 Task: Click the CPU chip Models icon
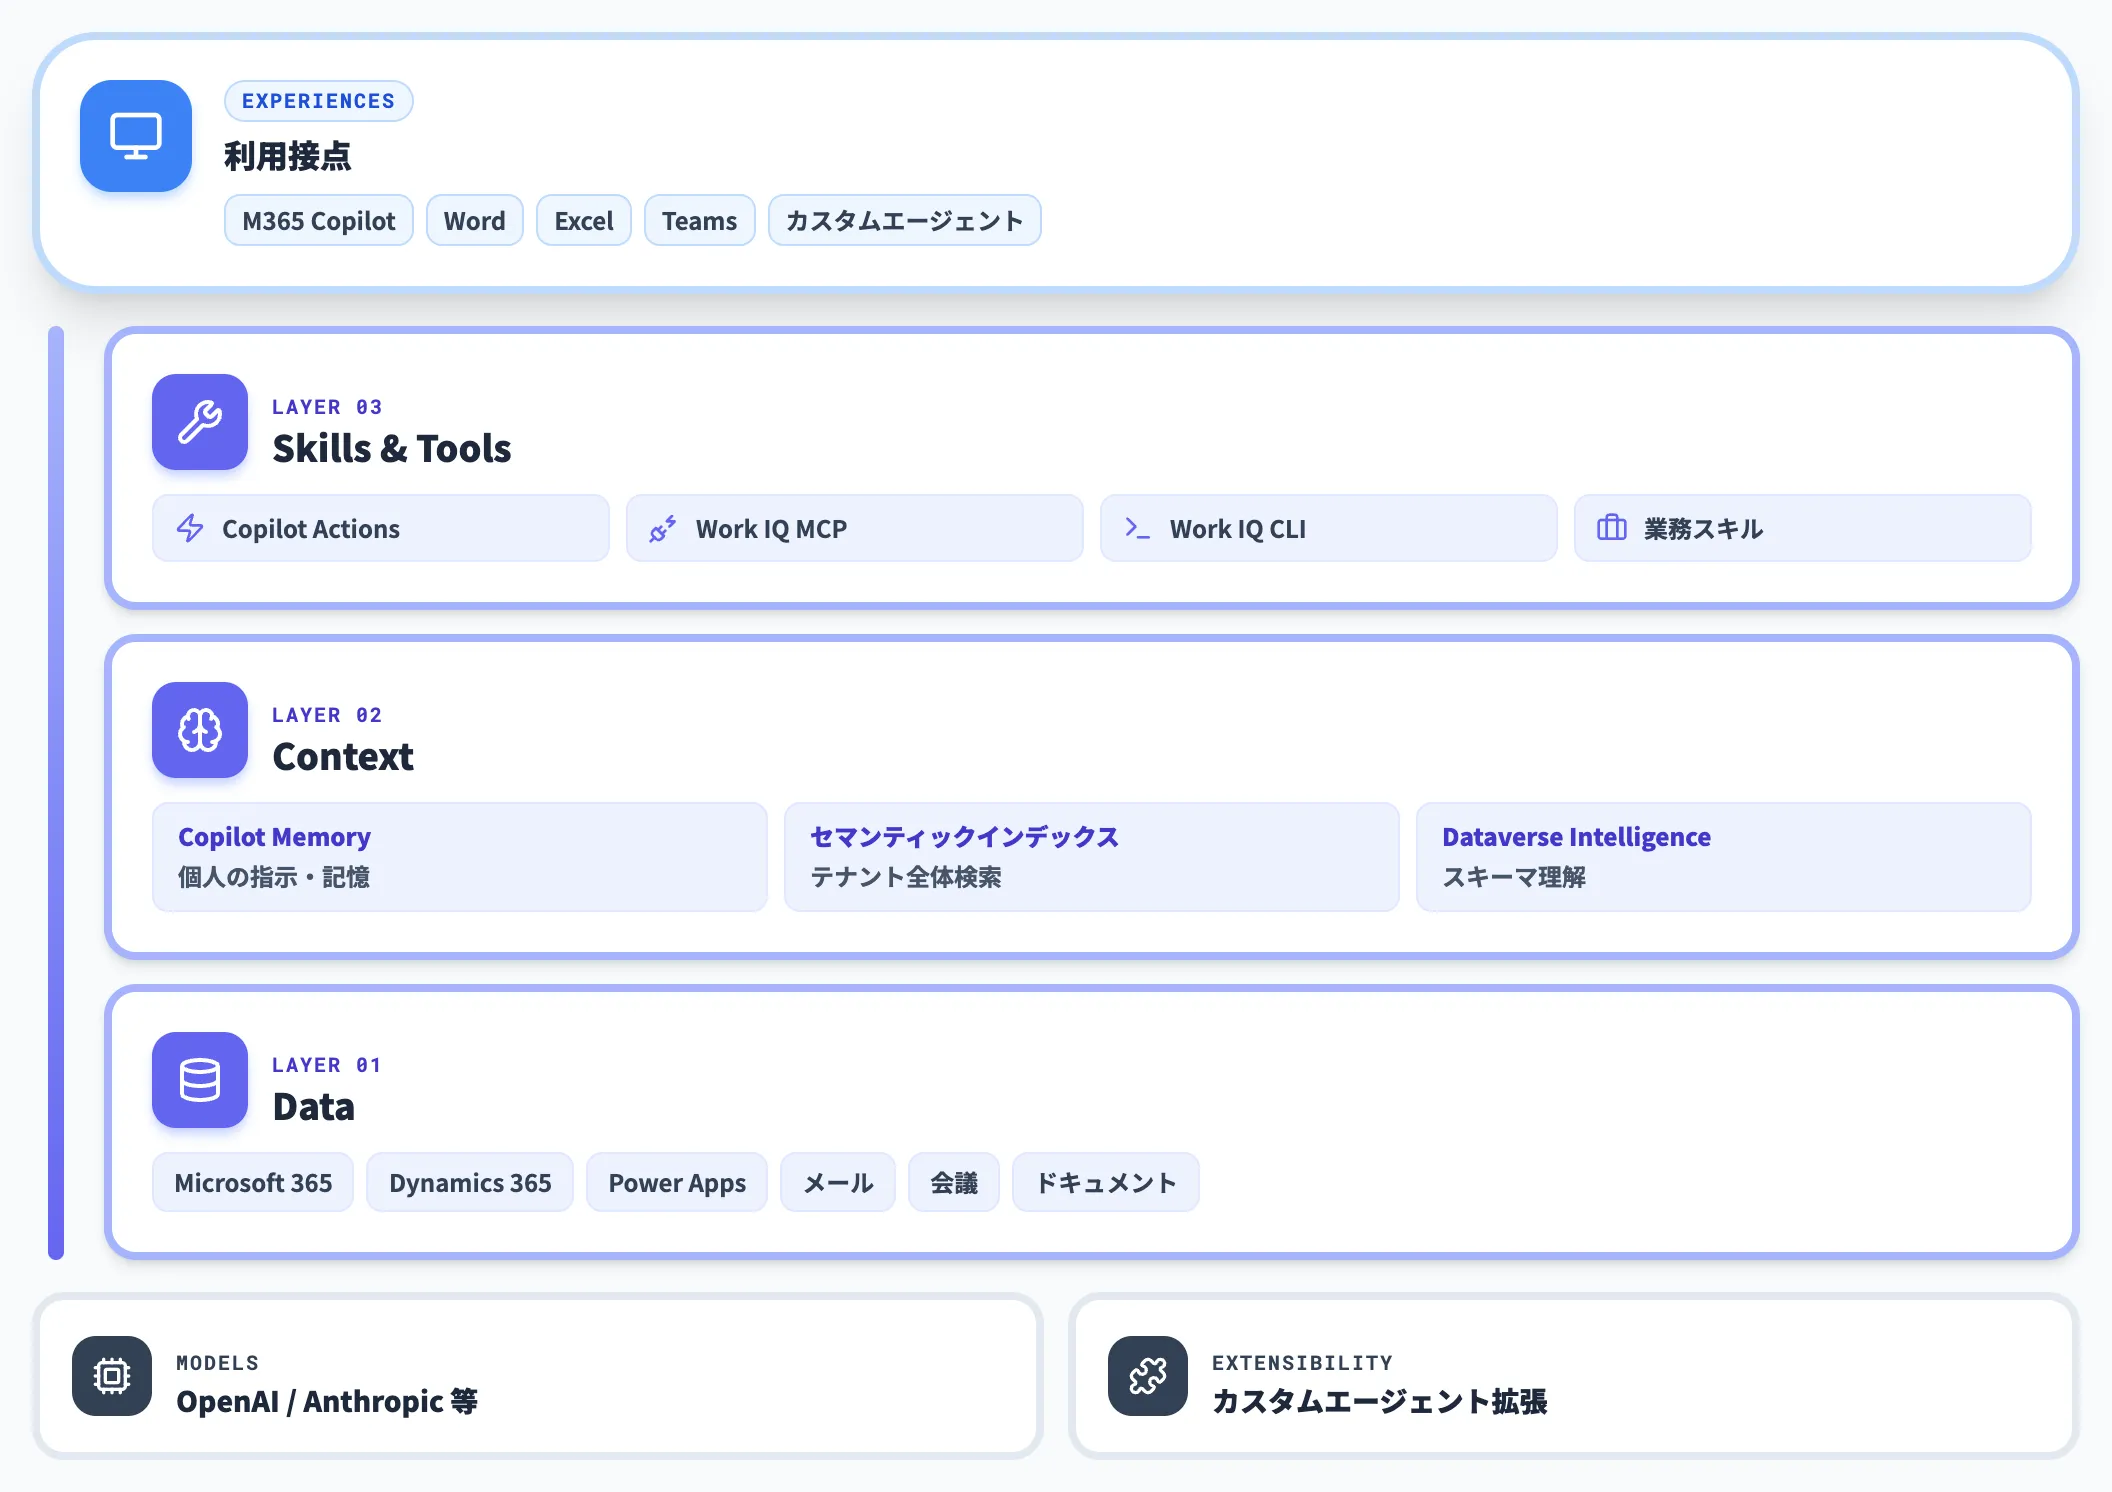click(x=112, y=1376)
